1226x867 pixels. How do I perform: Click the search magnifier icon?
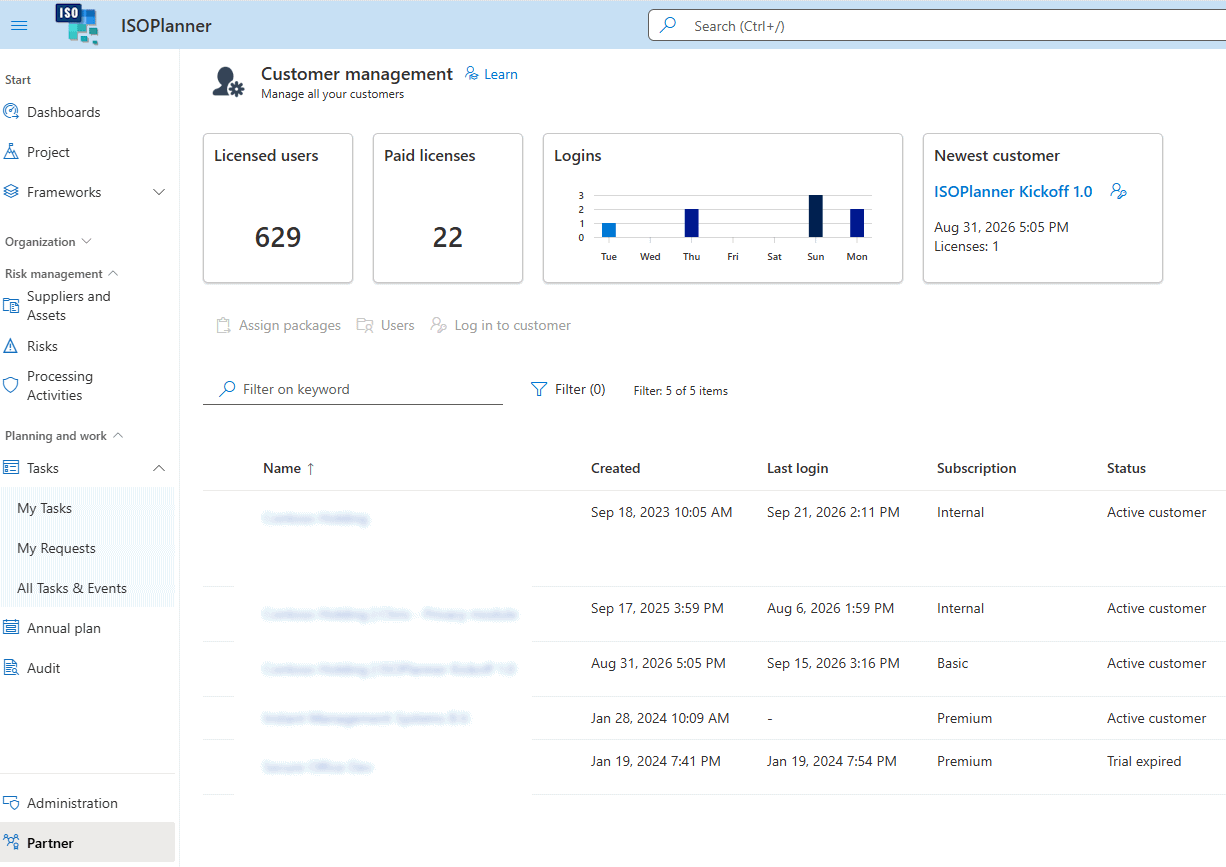click(x=669, y=26)
